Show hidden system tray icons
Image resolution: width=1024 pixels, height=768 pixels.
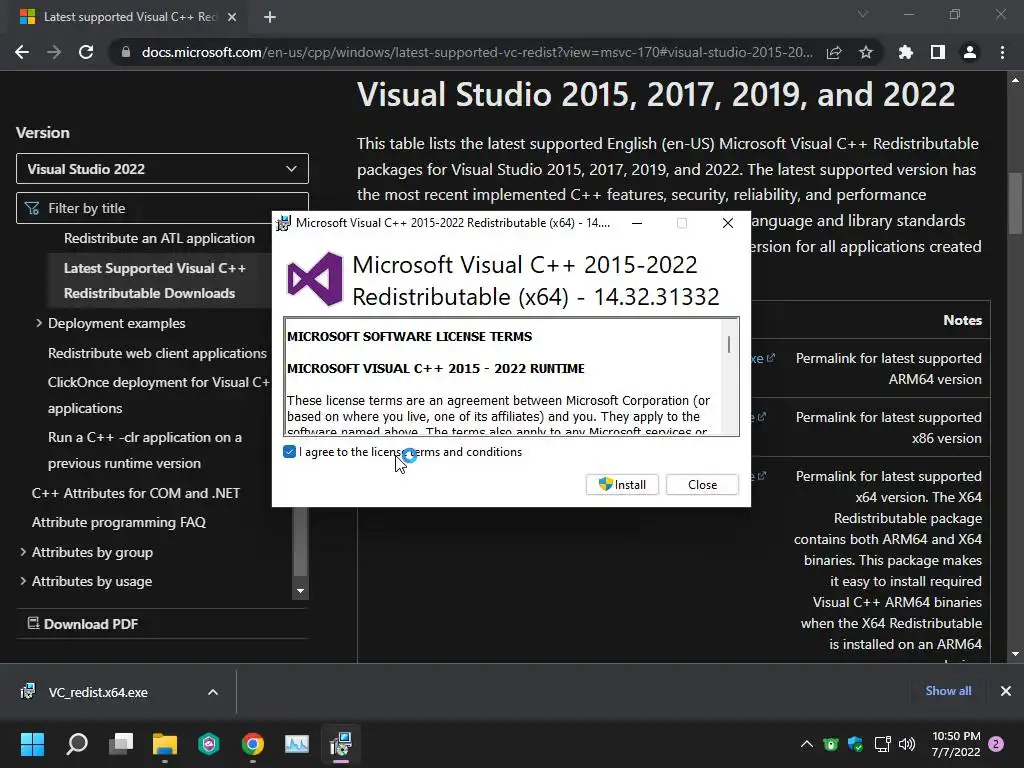tap(807, 744)
